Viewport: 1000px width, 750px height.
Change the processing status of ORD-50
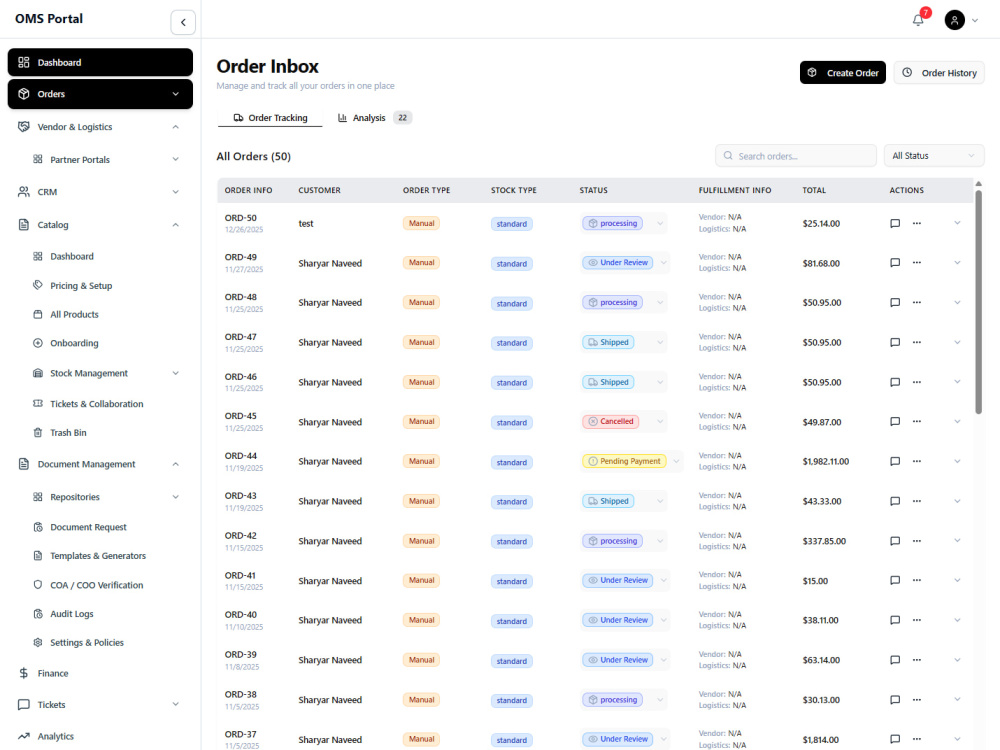pyautogui.click(x=624, y=223)
